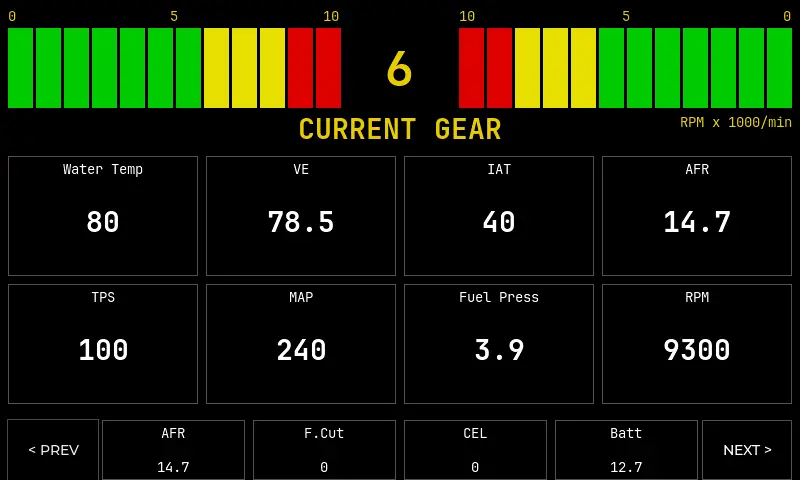800x480 pixels.
Task: Click the VE value 78.5
Action: [301, 222]
